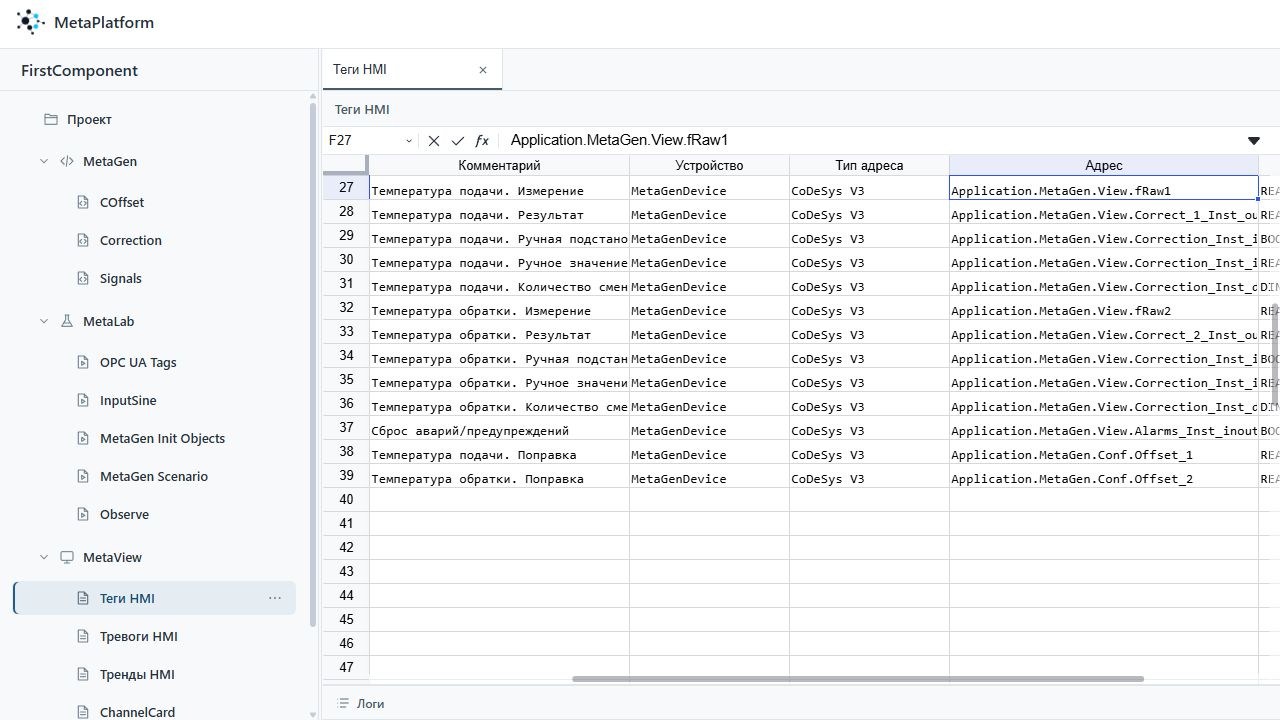Image resolution: width=1280 pixels, height=720 pixels.
Task: Click the fx function icon
Action: pos(482,141)
